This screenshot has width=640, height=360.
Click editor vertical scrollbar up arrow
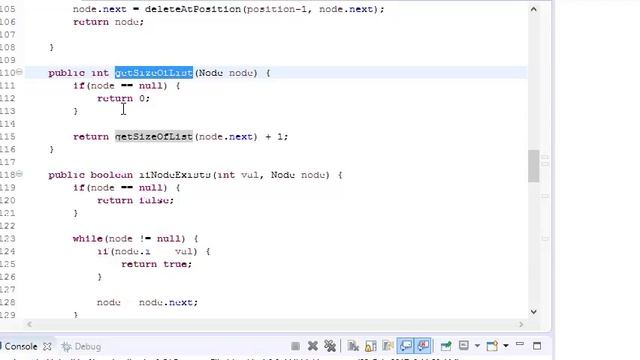[533, 9]
